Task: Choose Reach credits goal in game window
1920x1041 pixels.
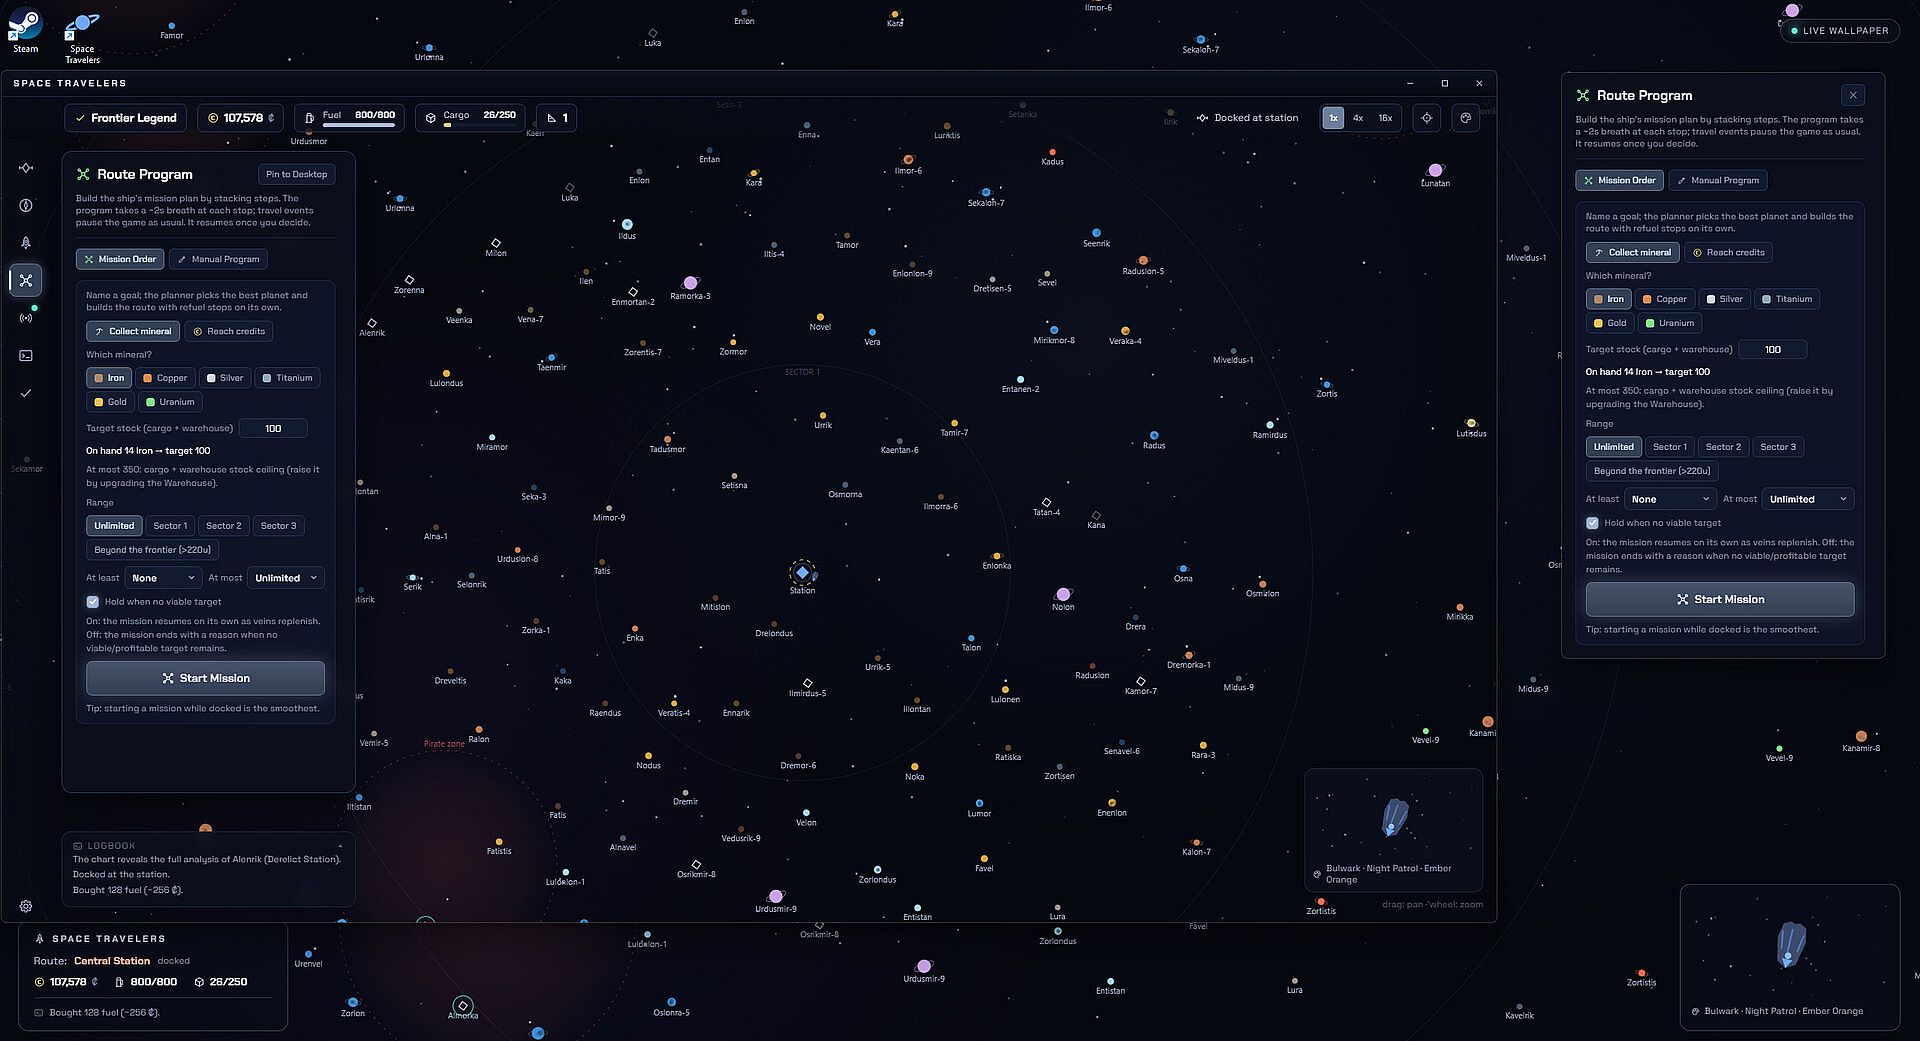Action: coord(229,331)
